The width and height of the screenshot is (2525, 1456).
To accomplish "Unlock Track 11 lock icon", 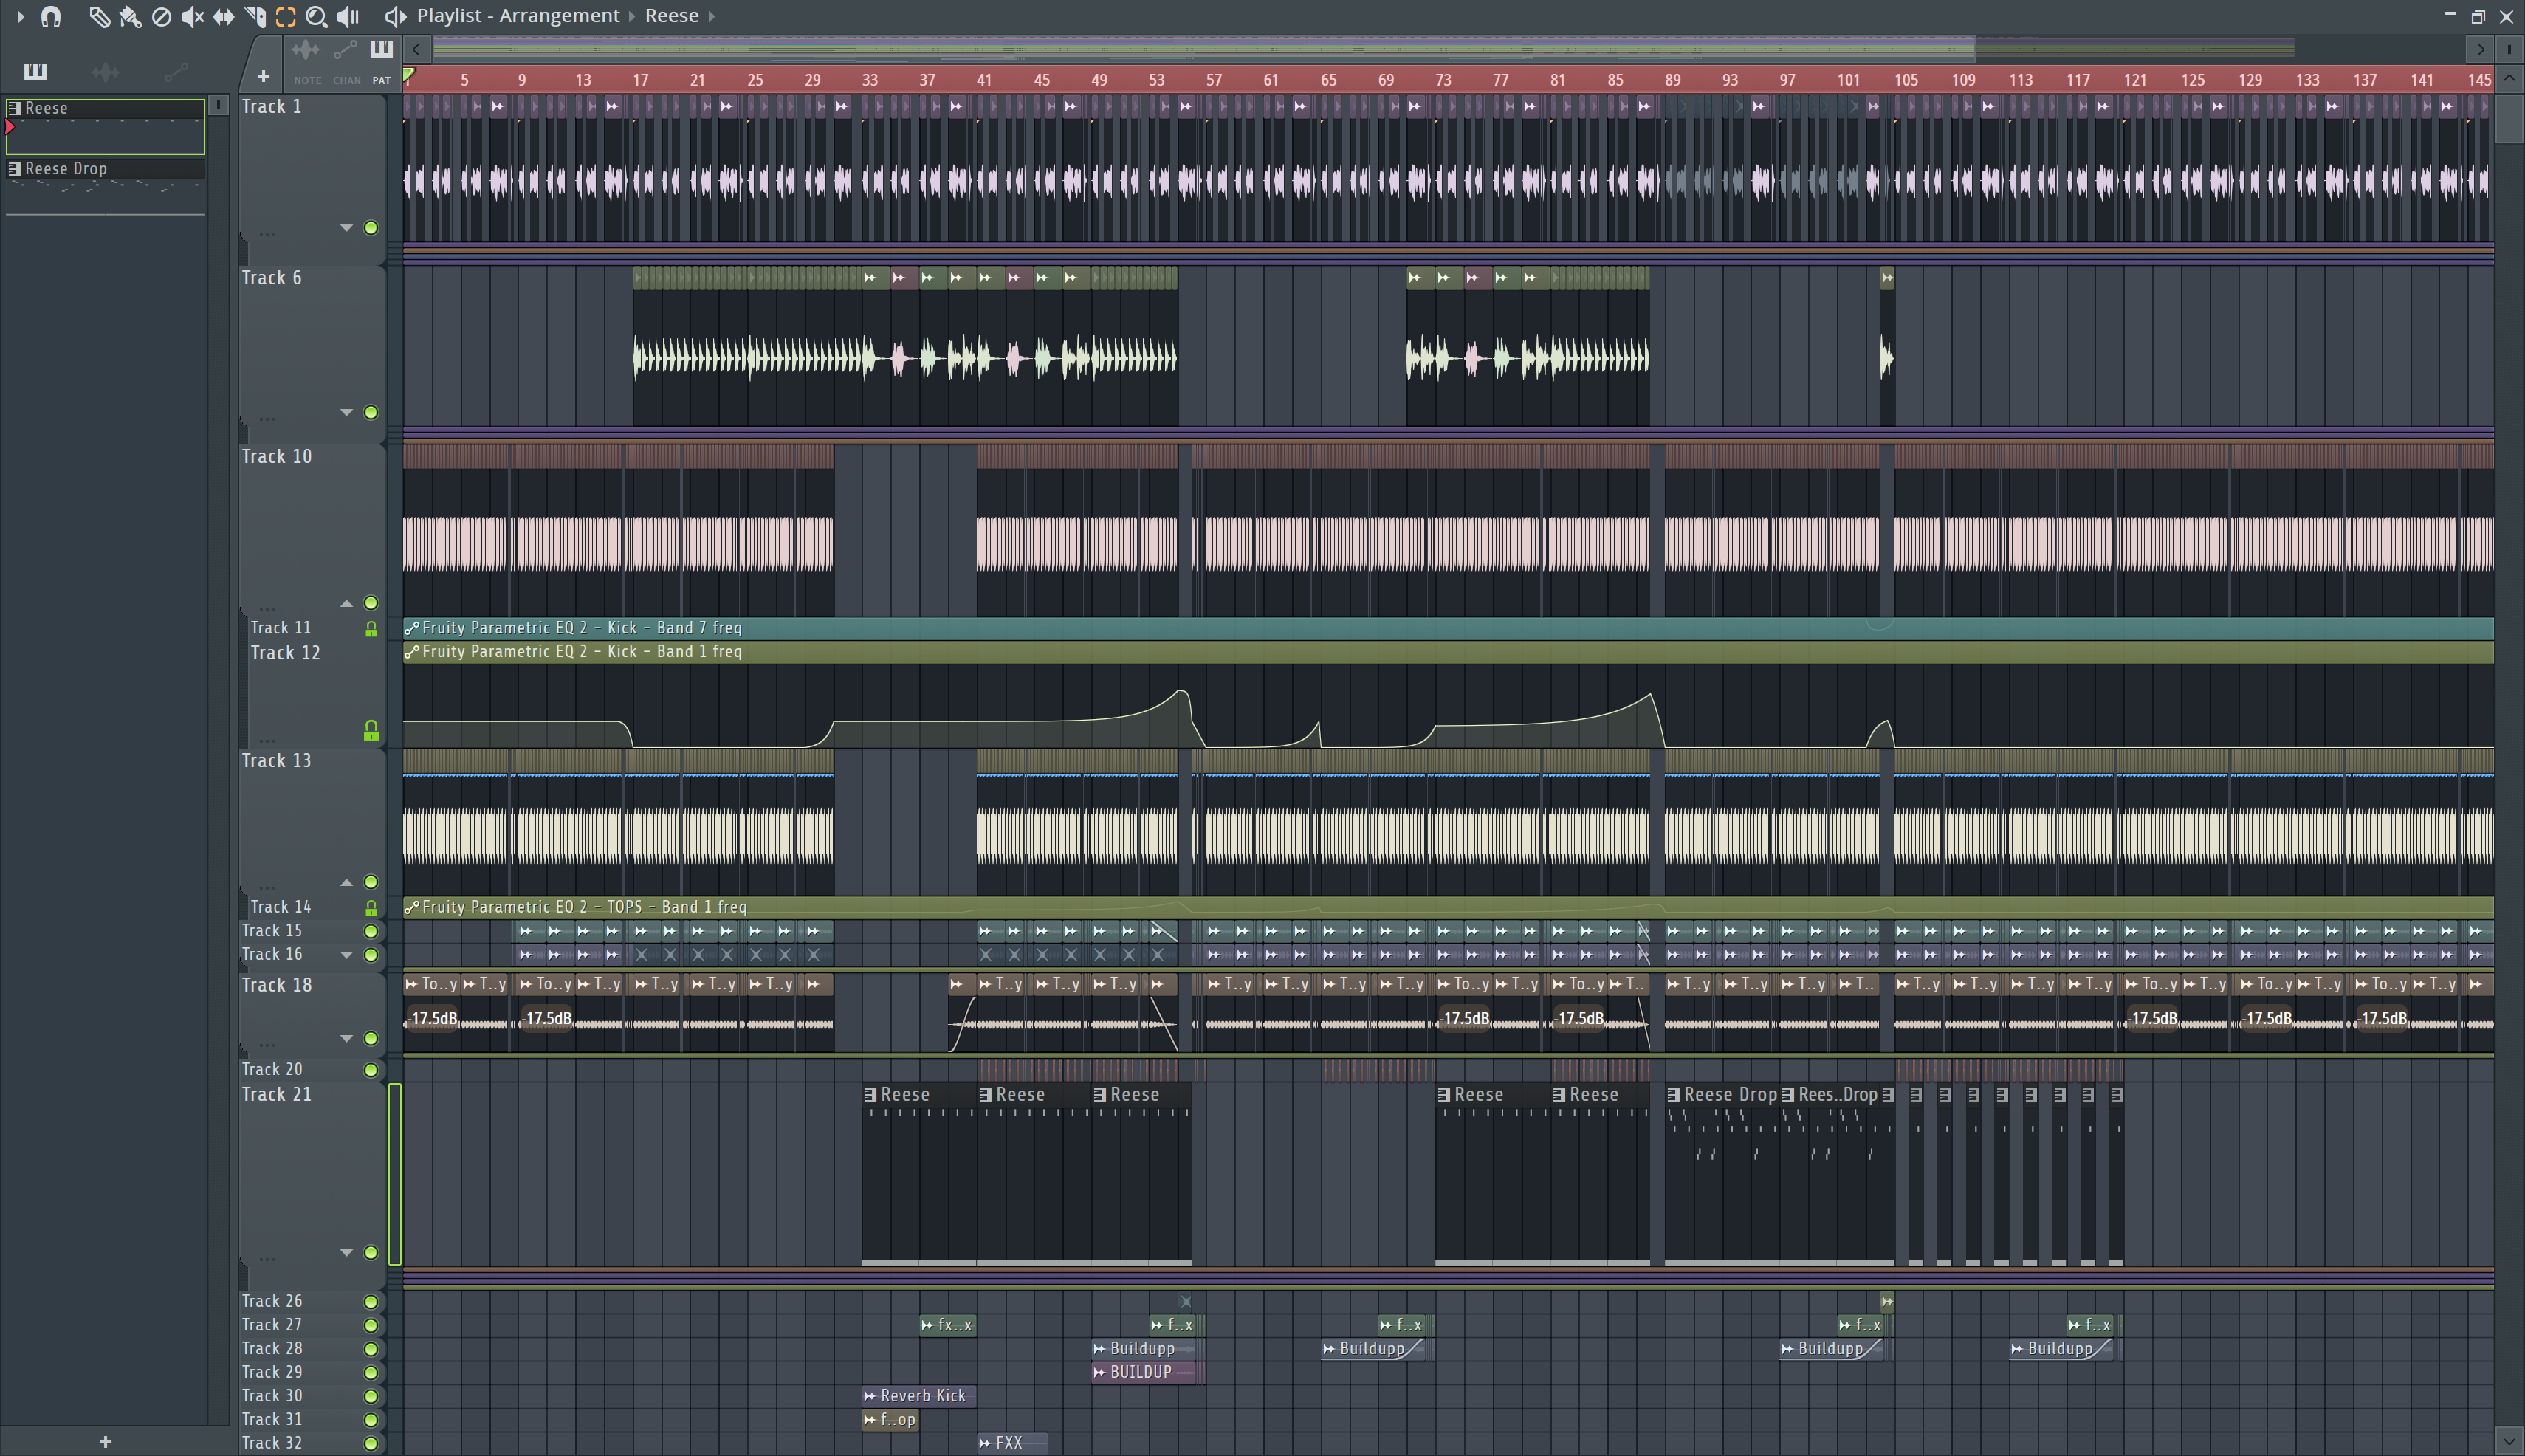I will click(x=371, y=629).
